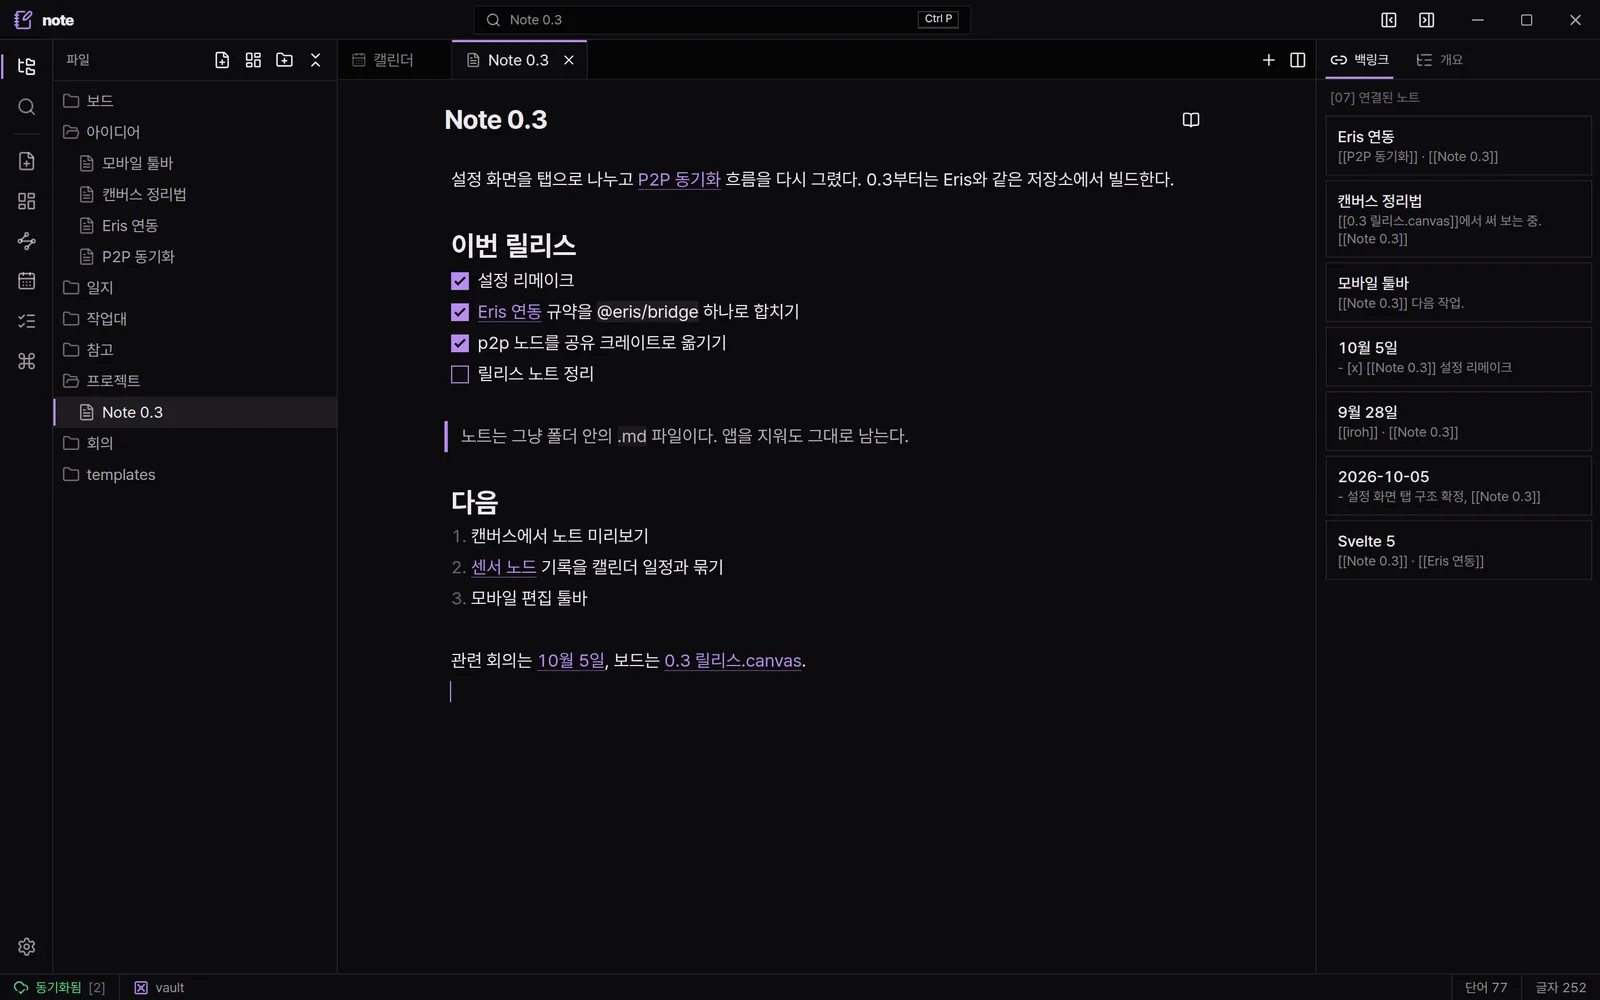
Task: Follow the P2P 동기화 link
Action: pos(679,179)
